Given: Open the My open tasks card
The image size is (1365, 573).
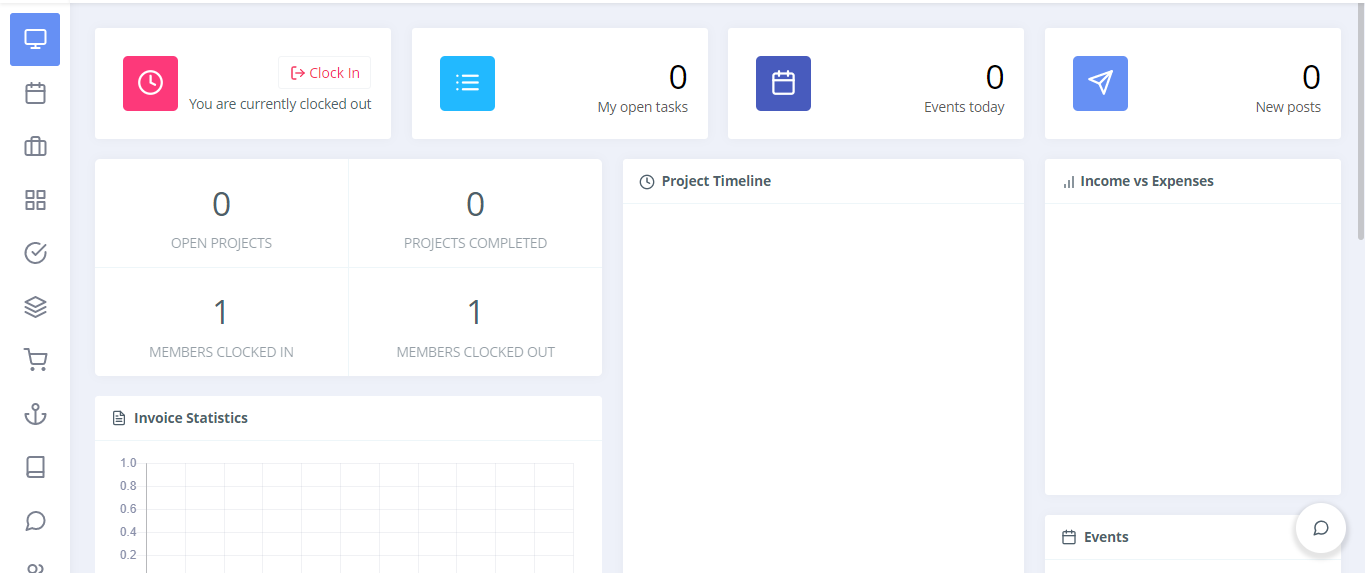Looking at the screenshot, I should pos(559,84).
